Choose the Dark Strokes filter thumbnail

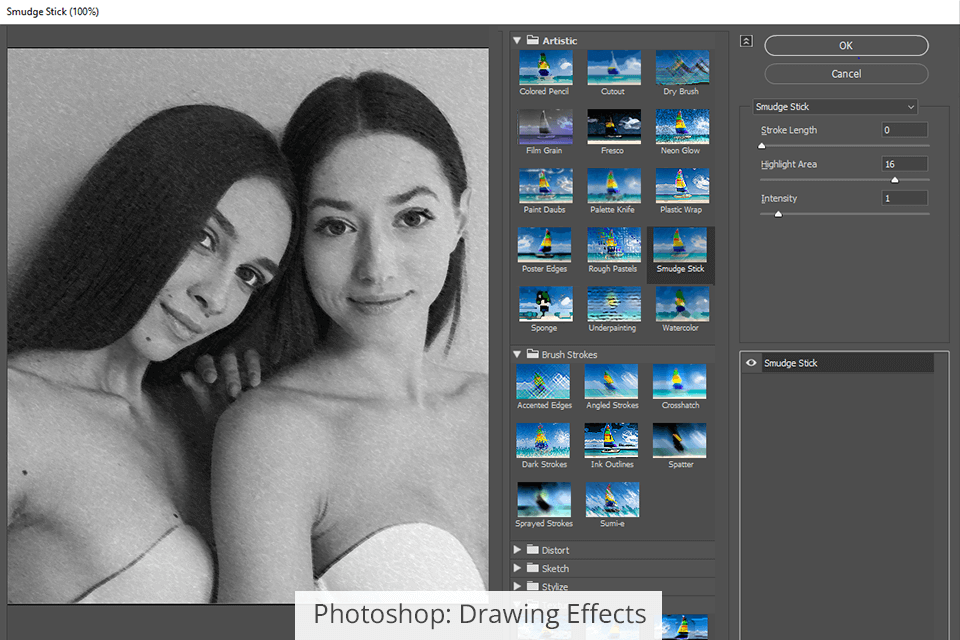coord(543,440)
